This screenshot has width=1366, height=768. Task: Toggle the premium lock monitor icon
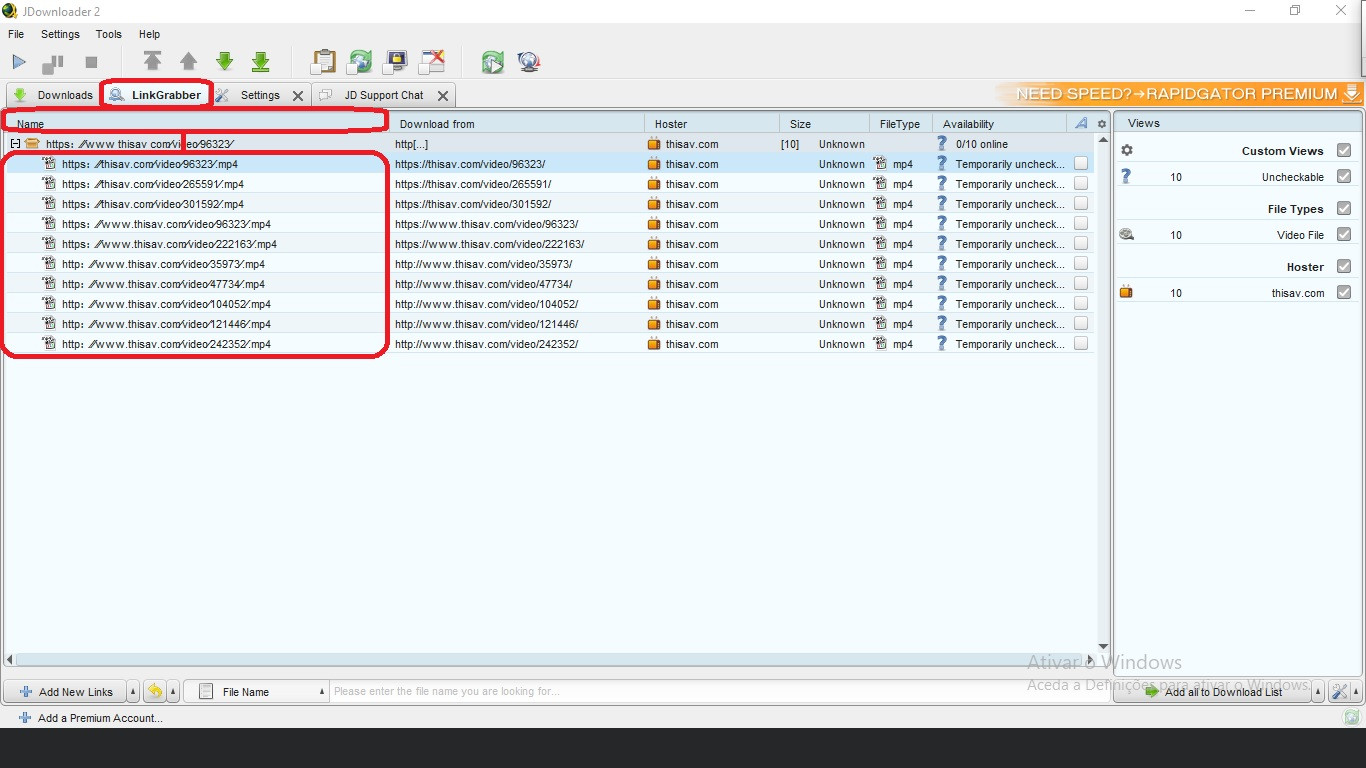pyautogui.click(x=396, y=62)
